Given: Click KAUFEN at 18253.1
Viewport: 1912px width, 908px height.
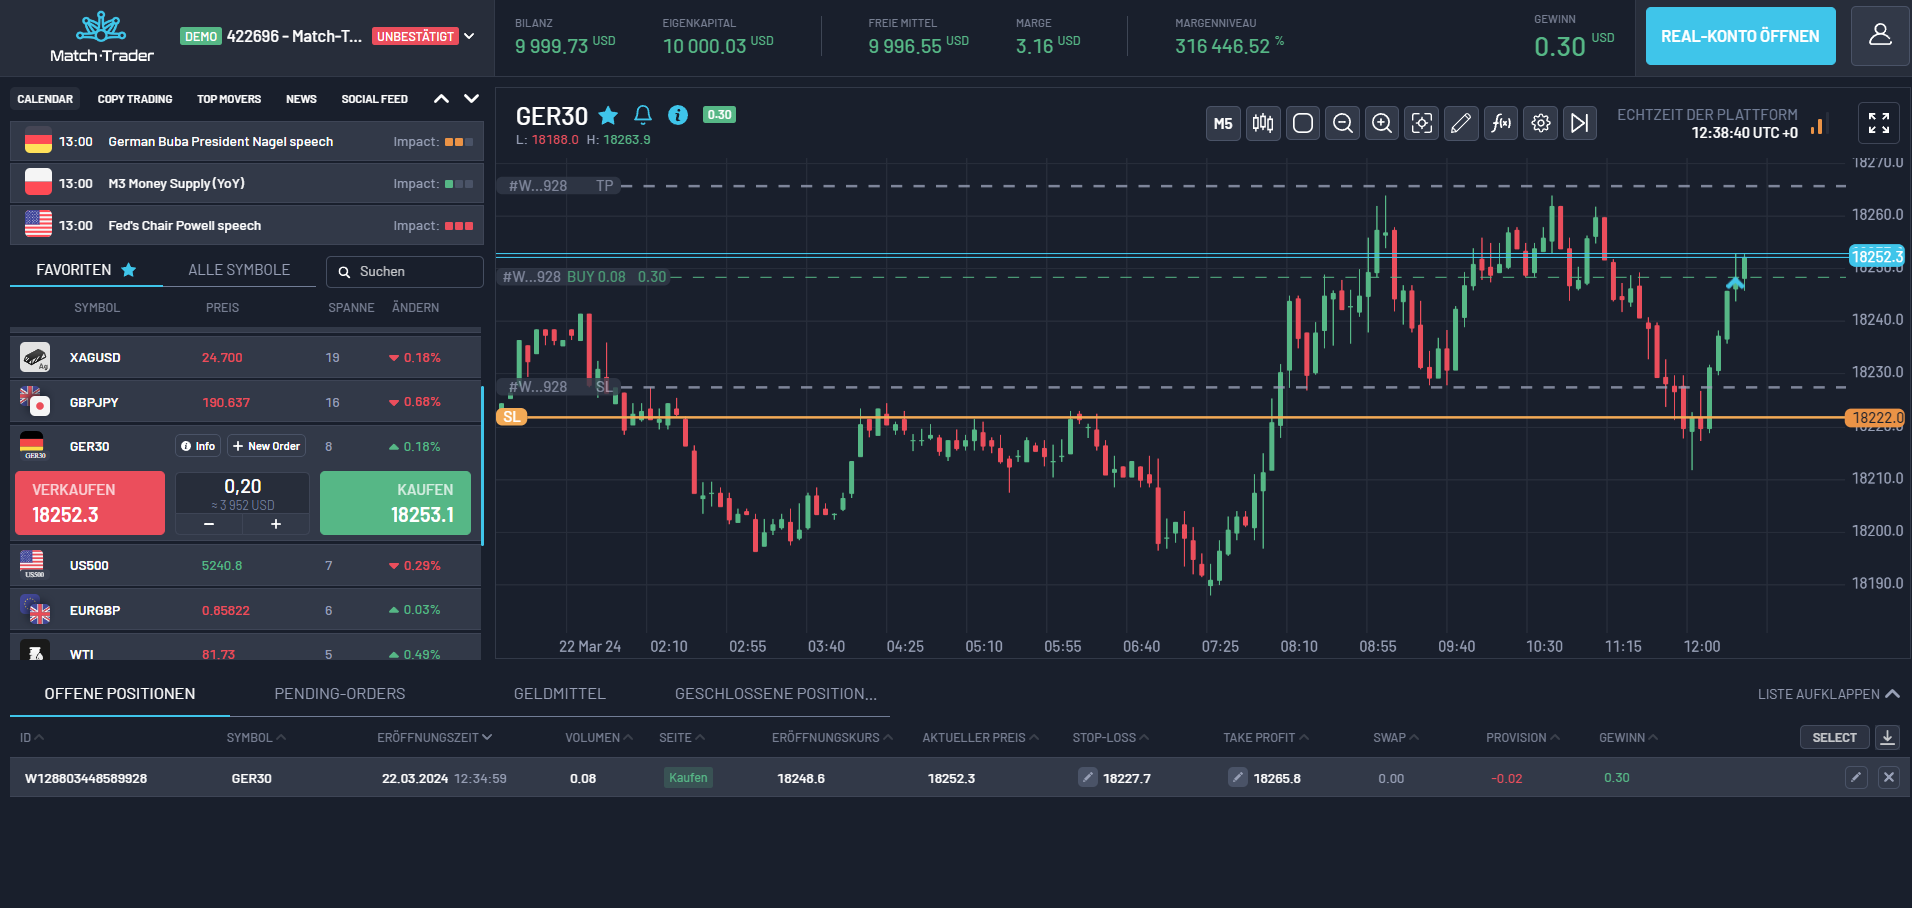Looking at the screenshot, I should click(x=395, y=503).
